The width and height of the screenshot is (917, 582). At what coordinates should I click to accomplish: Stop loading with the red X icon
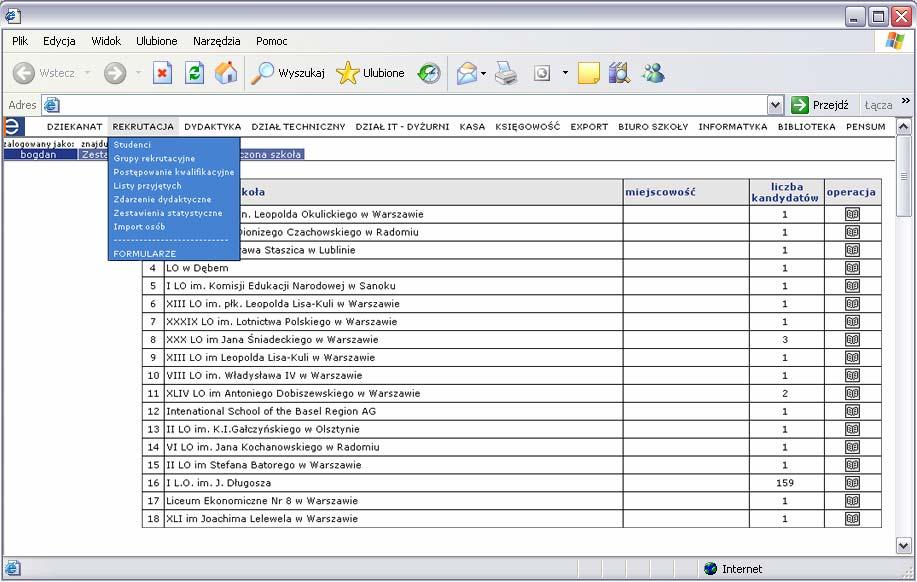(x=162, y=73)
